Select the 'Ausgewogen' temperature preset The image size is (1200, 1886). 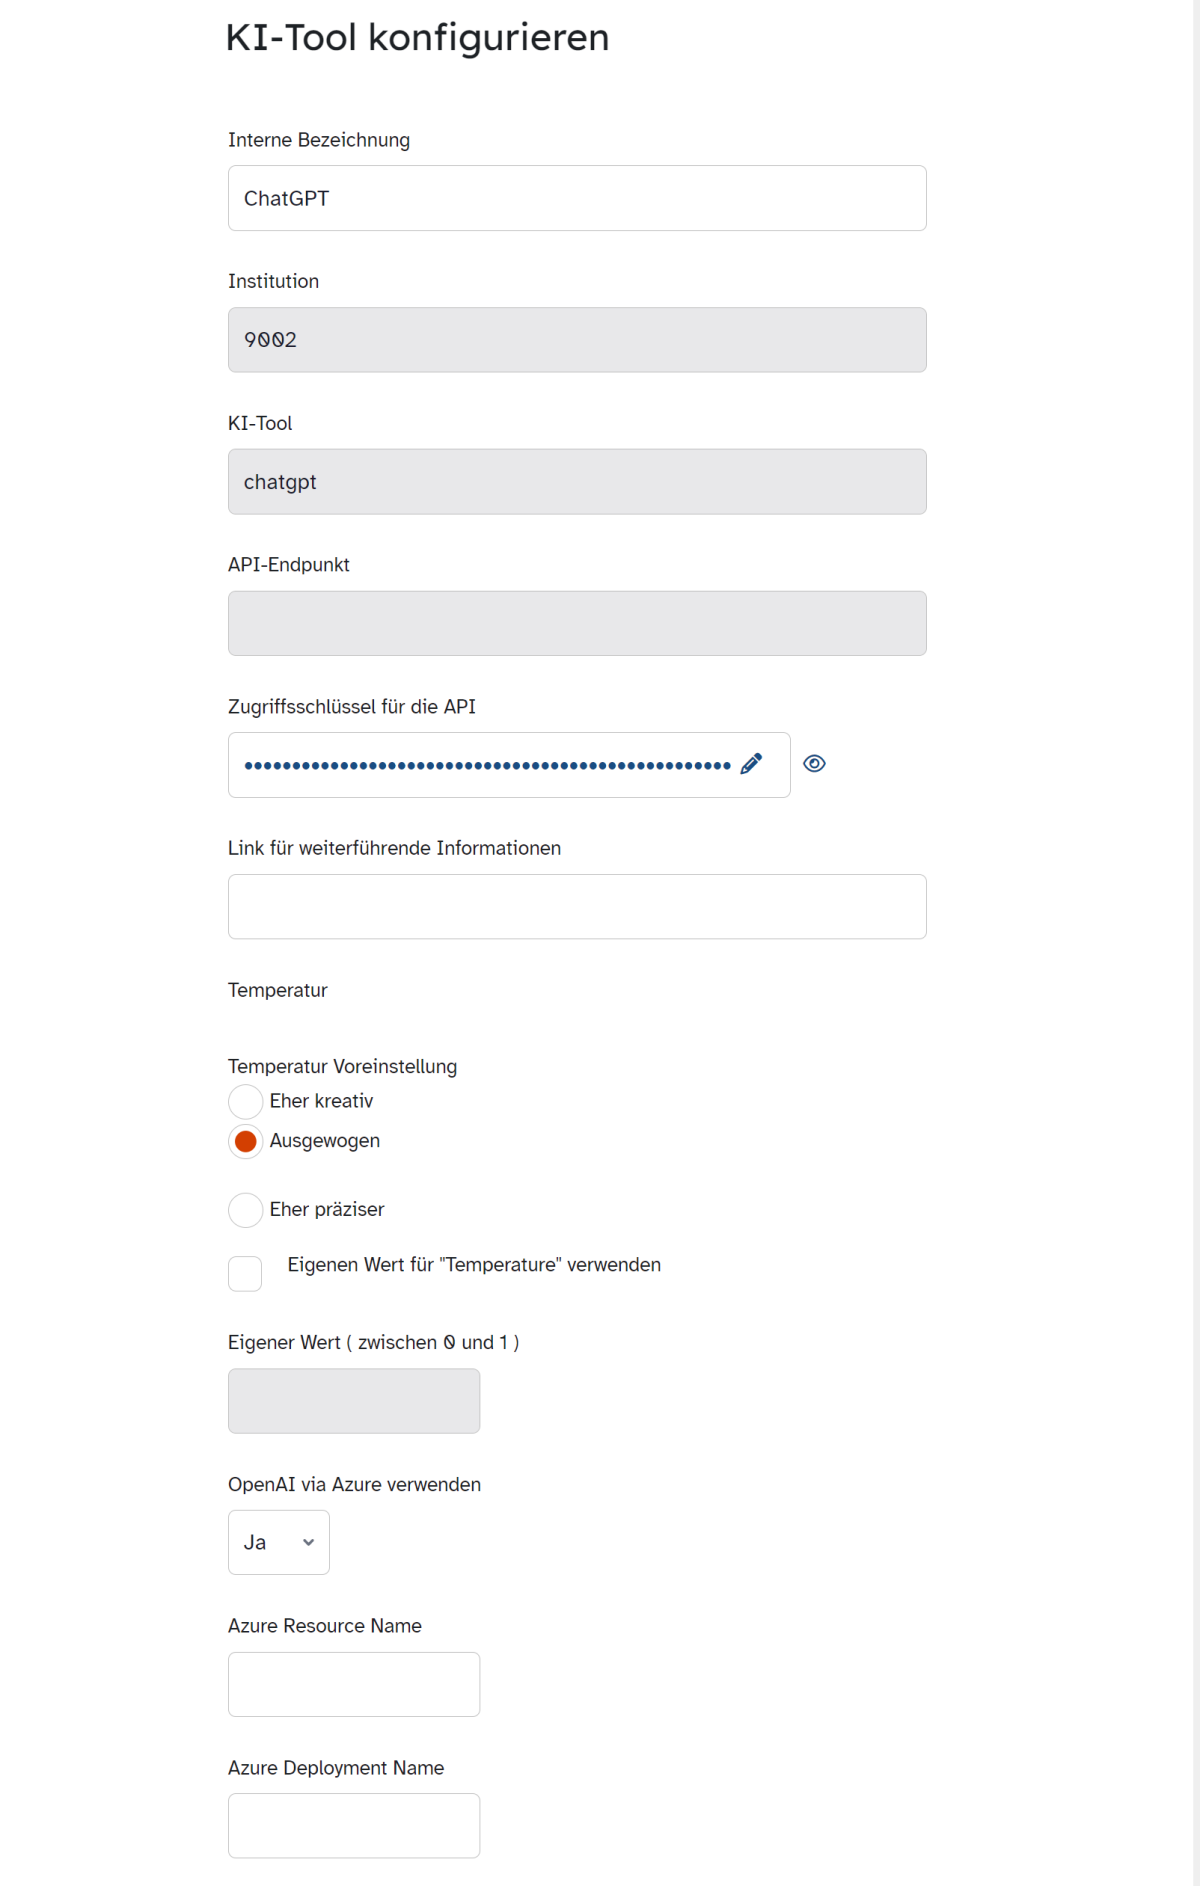(246, 1141)
